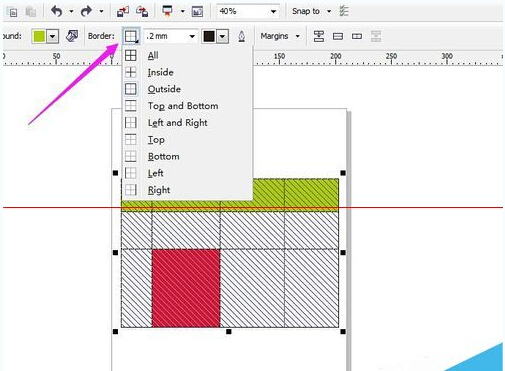Click the red table cell
Screen dimensions: 505x371
point(186,288)
